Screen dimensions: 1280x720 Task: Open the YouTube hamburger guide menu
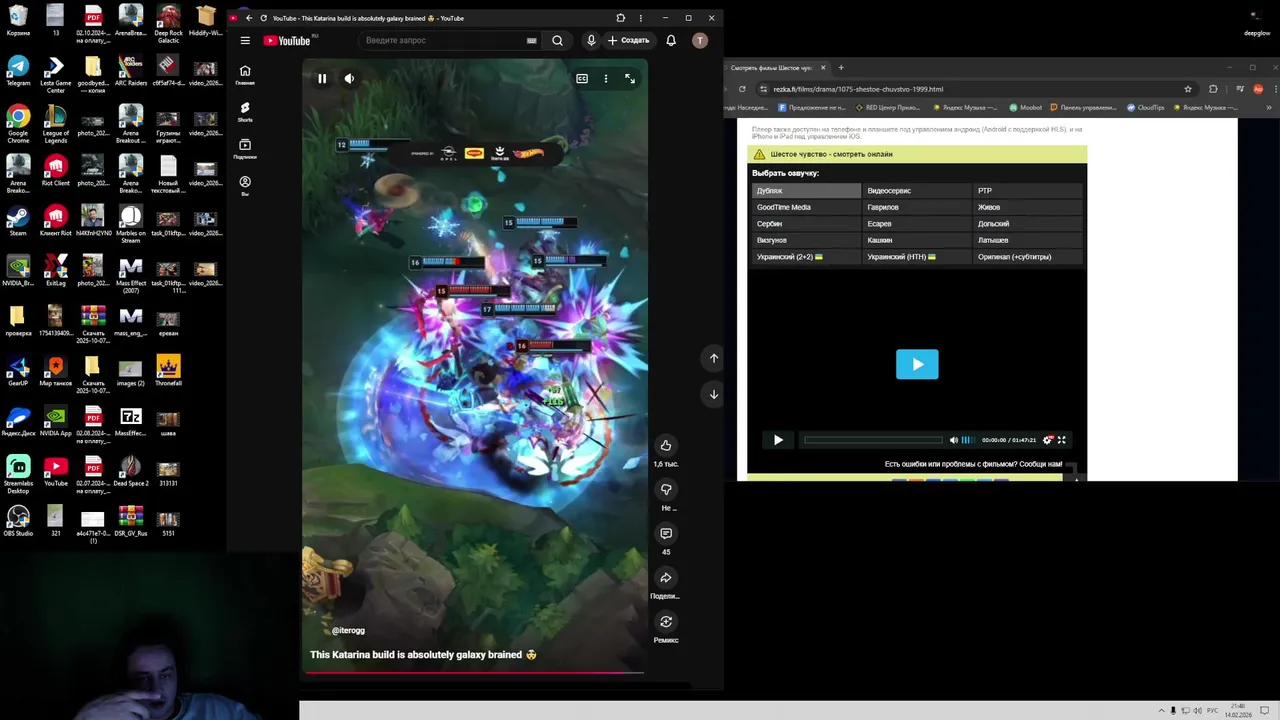(245, 40)
